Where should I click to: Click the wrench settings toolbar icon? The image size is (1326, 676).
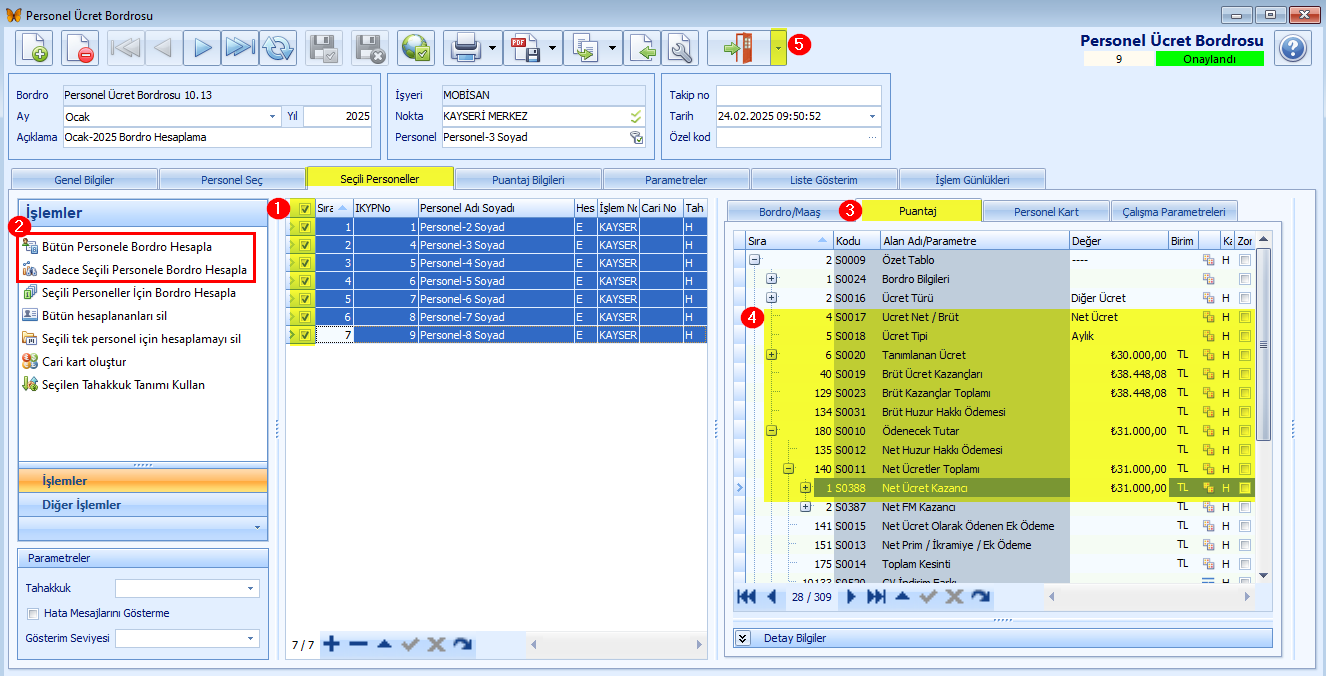click(x=682, y=47)
